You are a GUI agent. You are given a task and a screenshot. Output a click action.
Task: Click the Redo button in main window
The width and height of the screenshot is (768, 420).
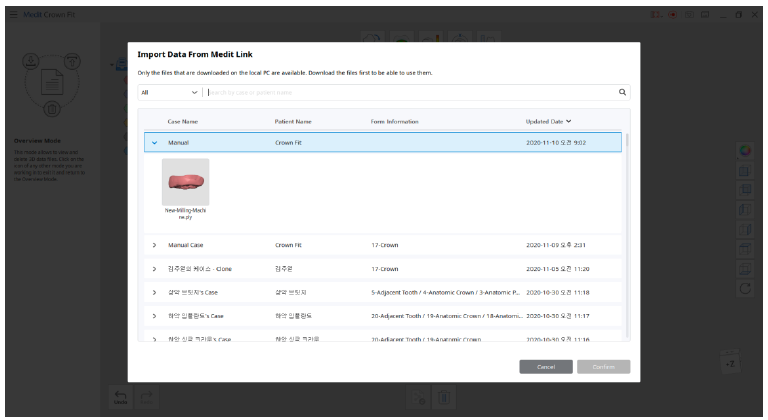(146, 397)
